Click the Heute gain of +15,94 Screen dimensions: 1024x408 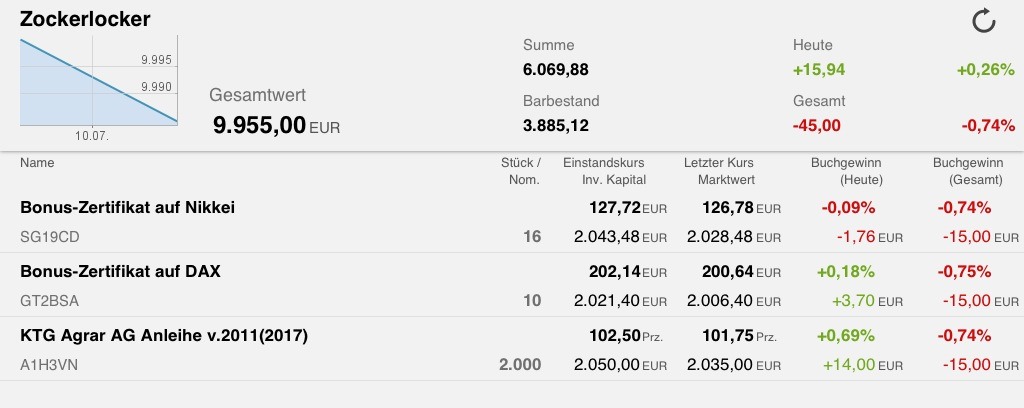click(817, 69)
